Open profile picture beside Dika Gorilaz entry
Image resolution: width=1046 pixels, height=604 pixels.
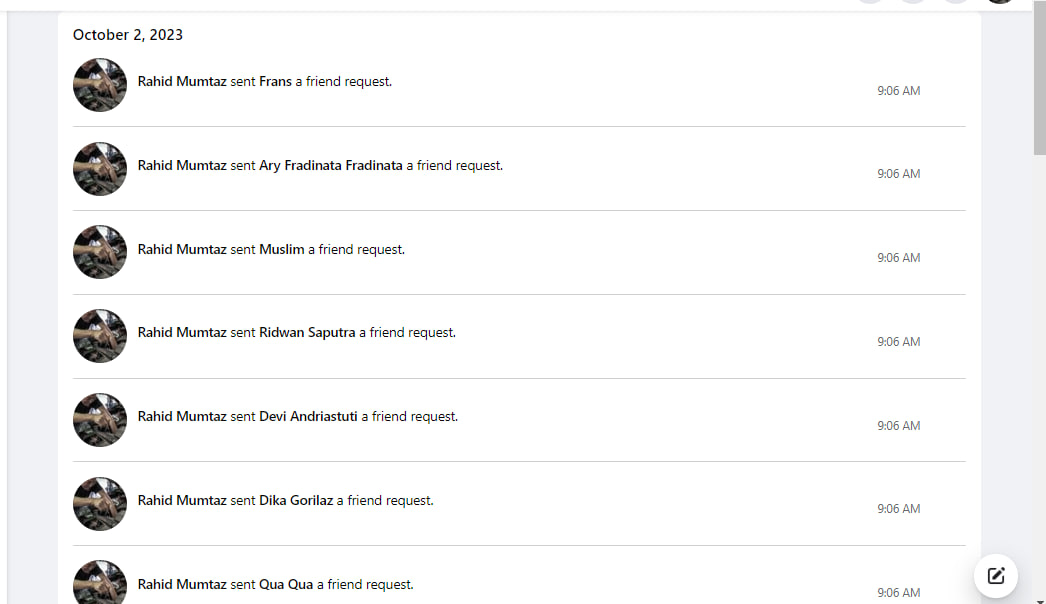[100, 504]
